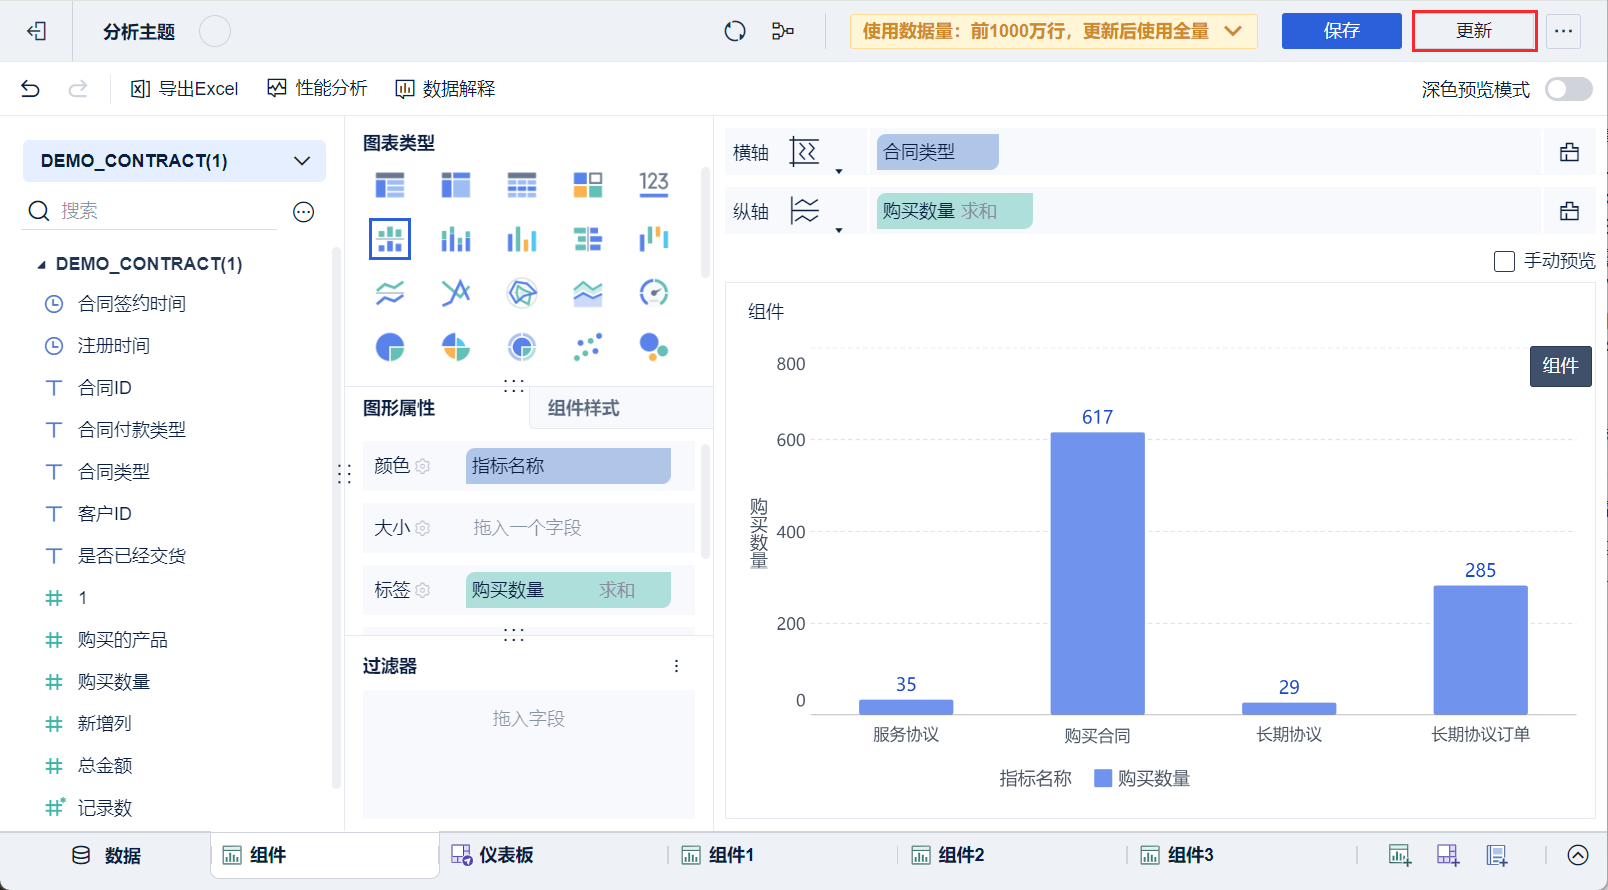1608x890 pixels.
Task: Click the add dashboard icon in bottom bar
Action: click(1448, 855)
